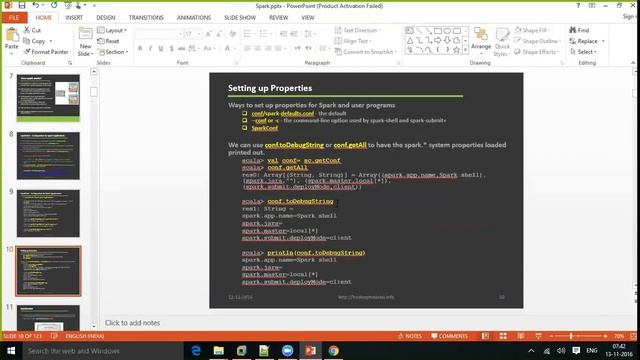
Task: Open Google Chrome from taskbar
Action: [333, 351]
